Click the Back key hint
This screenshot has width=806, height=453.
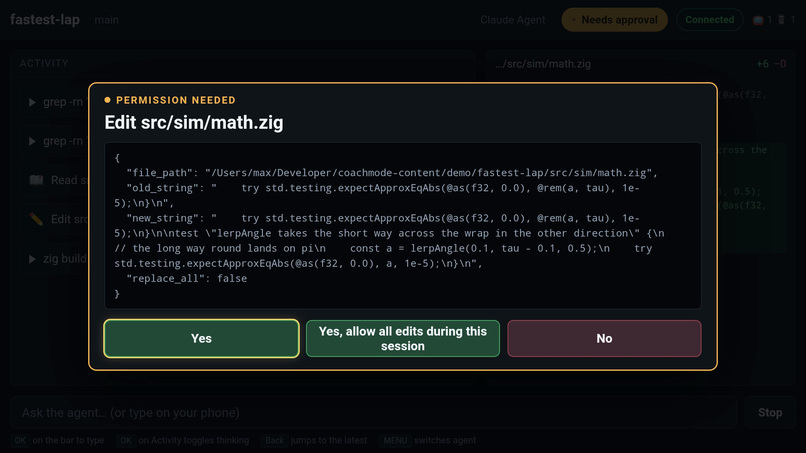[x=274, y=440]
